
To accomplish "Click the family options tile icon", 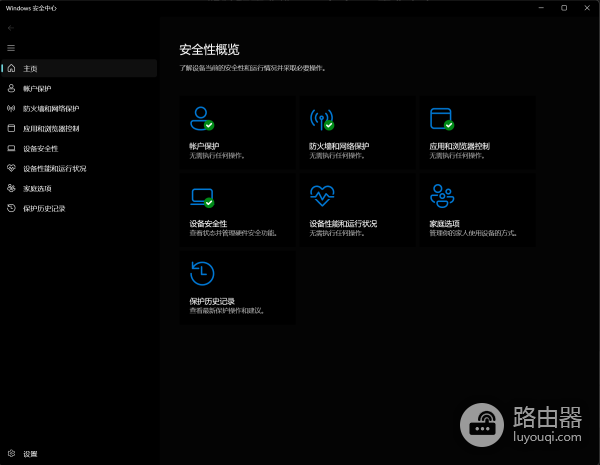I will [442, 196].
